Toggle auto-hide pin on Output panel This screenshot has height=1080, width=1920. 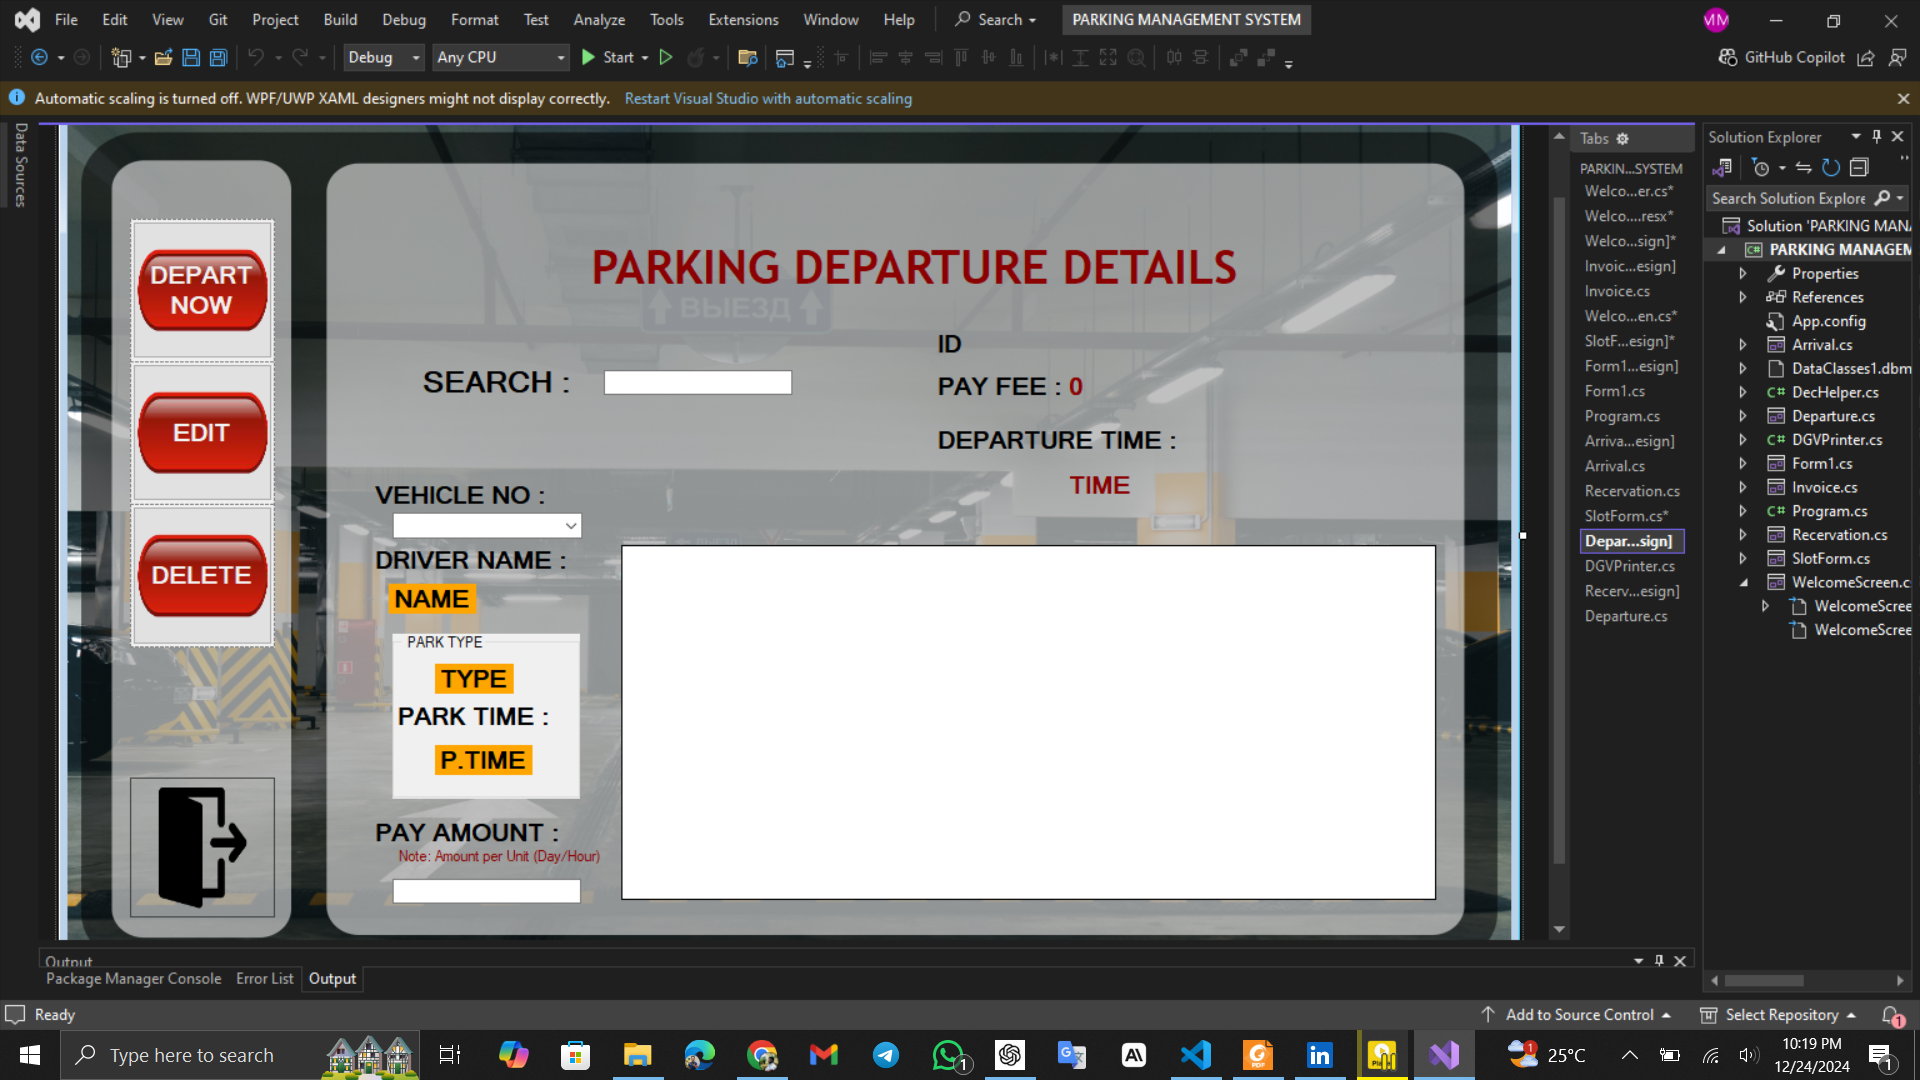(x=1659, y=961)
